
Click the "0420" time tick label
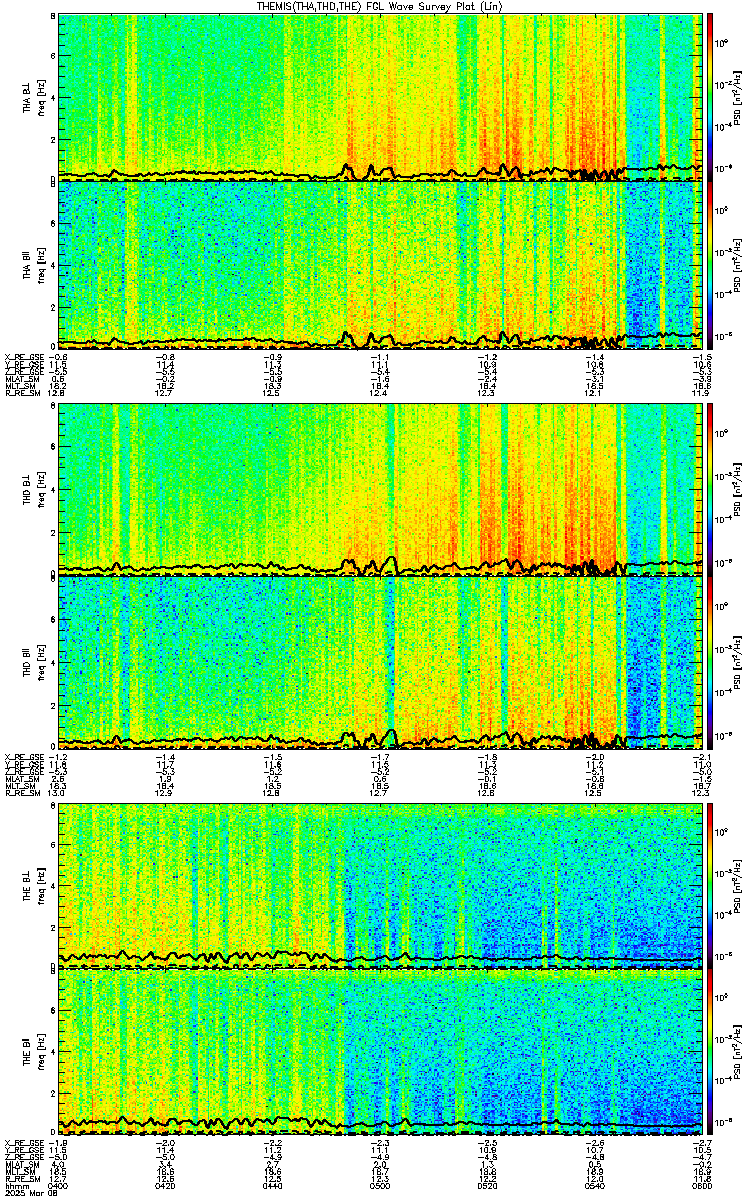[166, 1186]
